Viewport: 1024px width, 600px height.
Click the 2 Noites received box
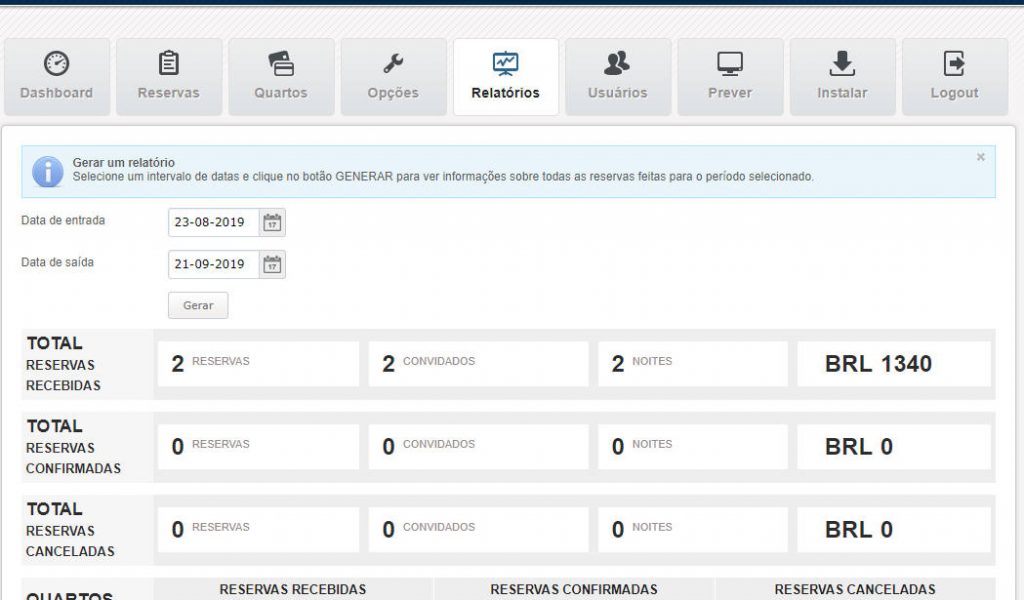[692, 364]
